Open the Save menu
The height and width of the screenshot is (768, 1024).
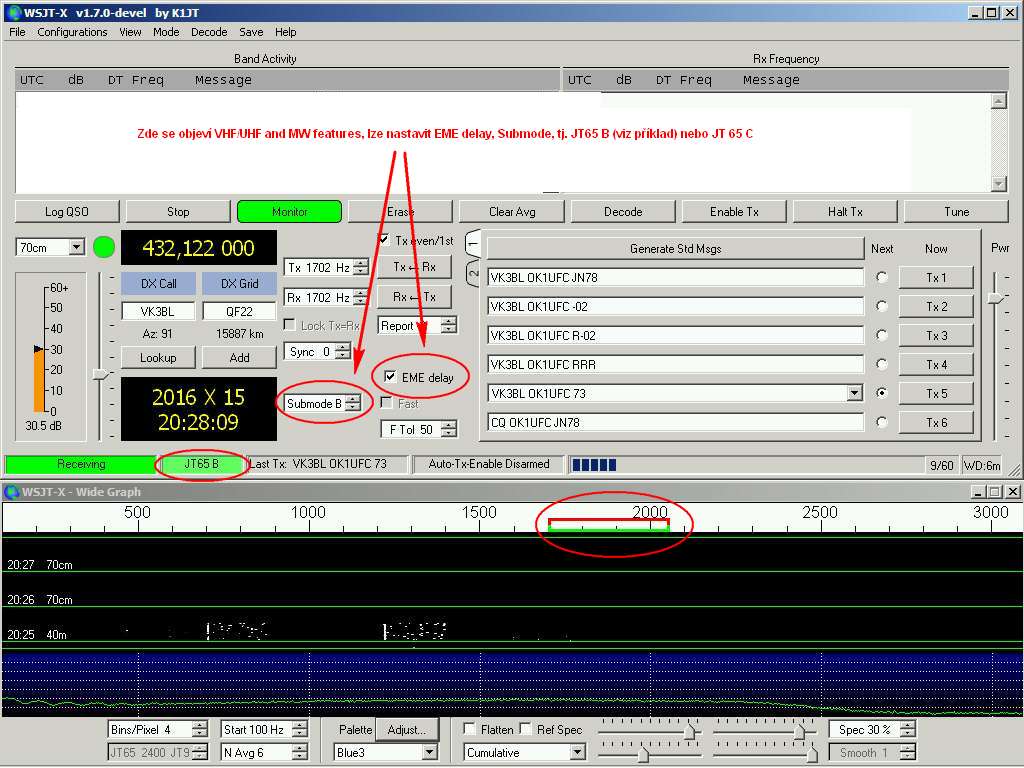(251, 32)
